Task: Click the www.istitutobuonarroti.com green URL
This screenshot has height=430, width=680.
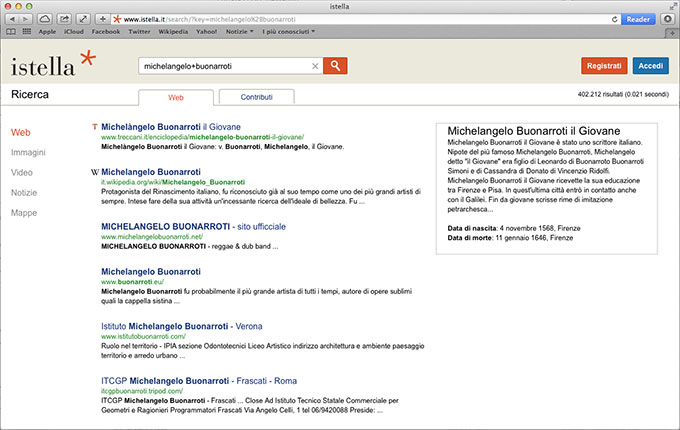Action: coord(143,336)
